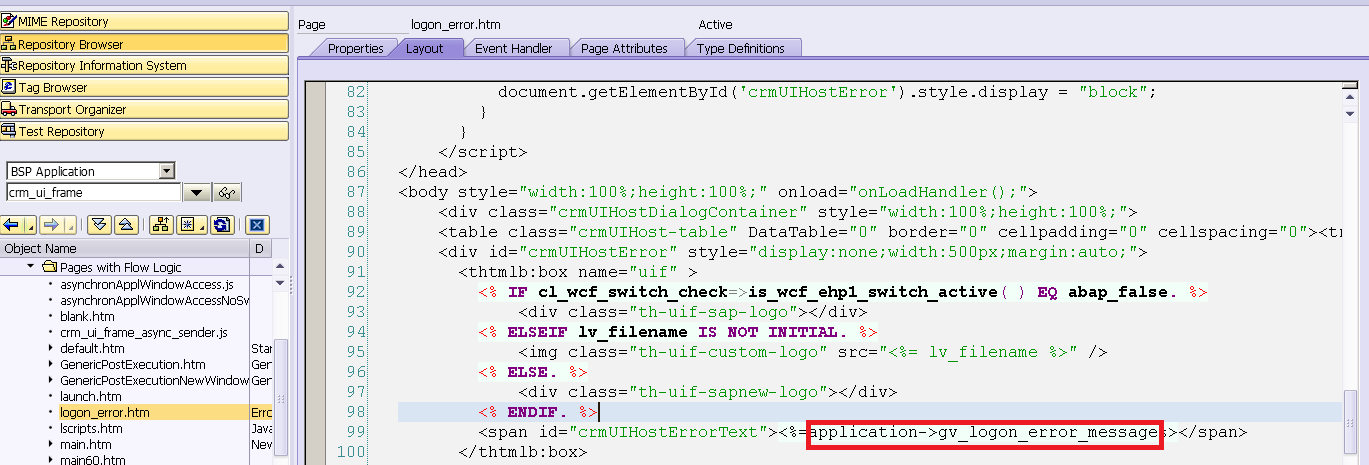This screenshot has width=1369, height=465.
Task: Expand the main60.htm tree node
Action: click(x=51, y=460)
